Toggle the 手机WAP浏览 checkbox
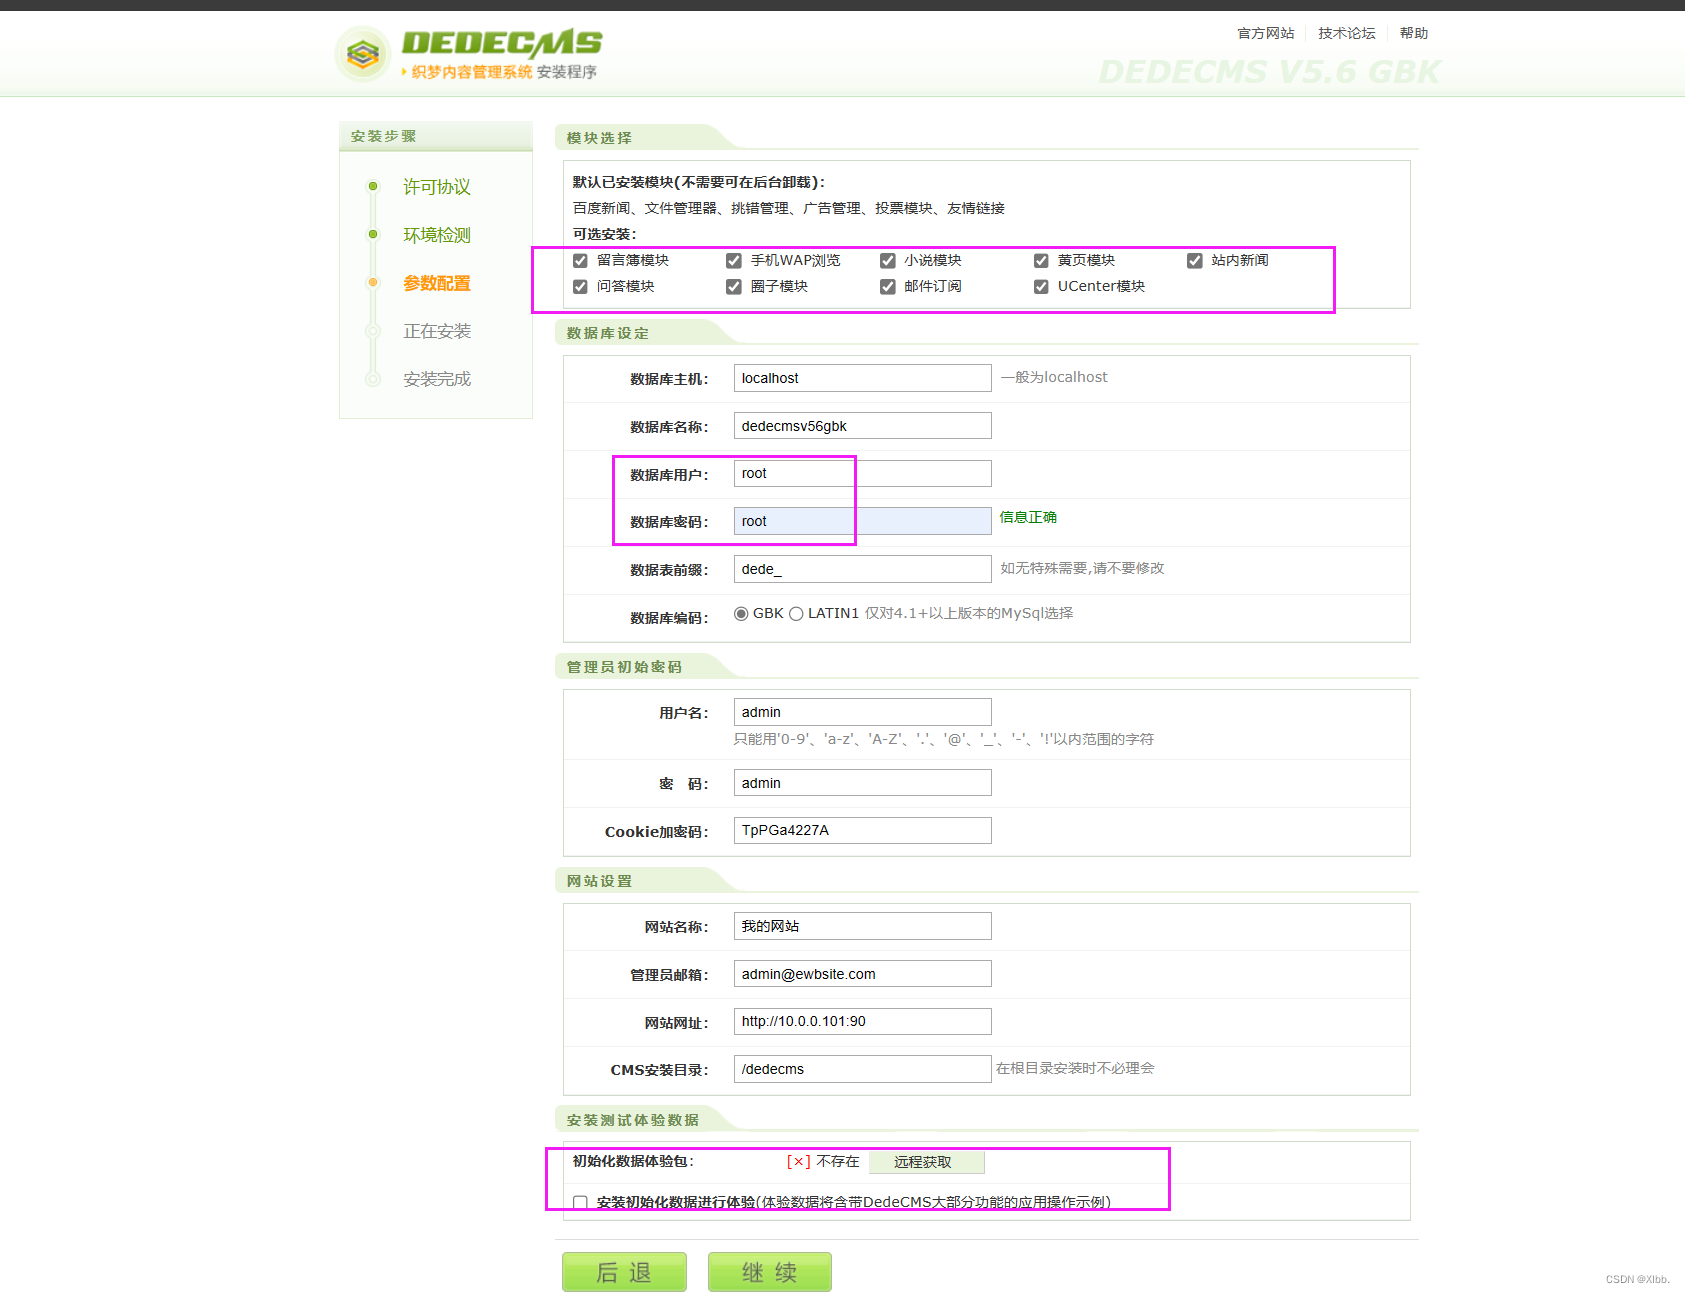 tap(734, 261)
